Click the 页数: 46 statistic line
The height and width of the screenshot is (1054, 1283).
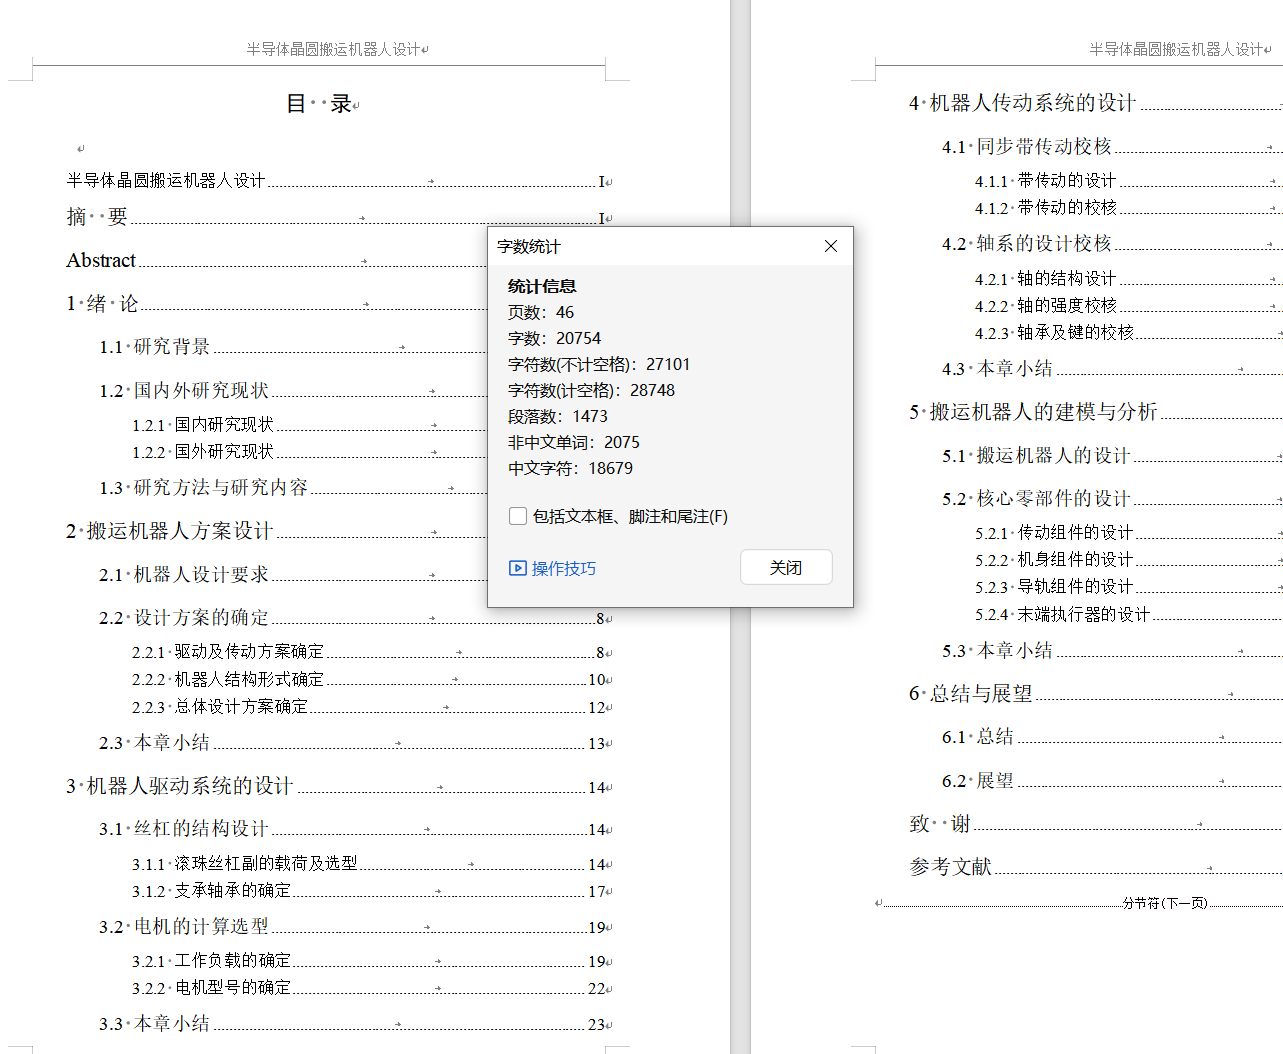tap(541, 312)
